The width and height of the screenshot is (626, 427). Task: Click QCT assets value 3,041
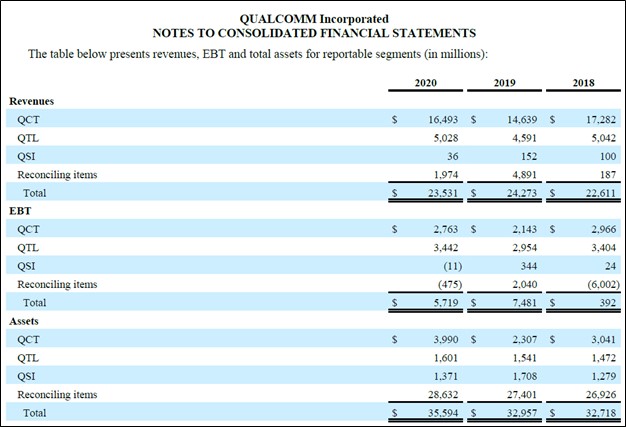coord(604,340)
